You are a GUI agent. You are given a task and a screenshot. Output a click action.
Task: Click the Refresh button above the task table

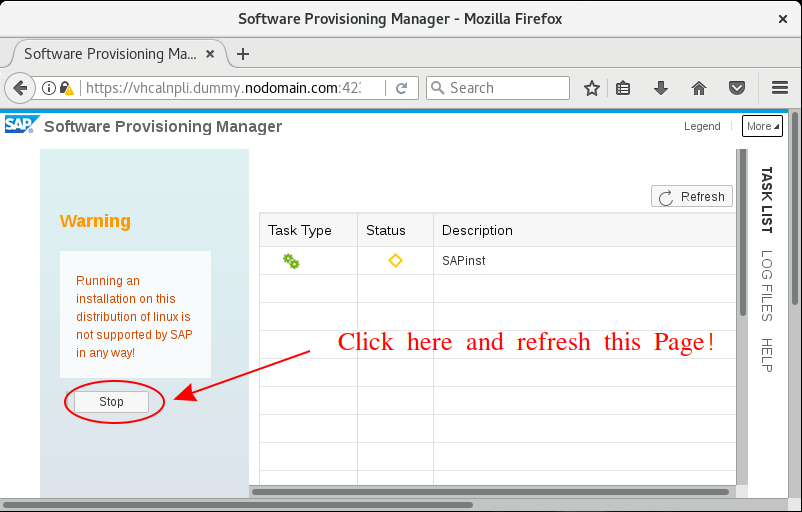(x=692, y=196)
